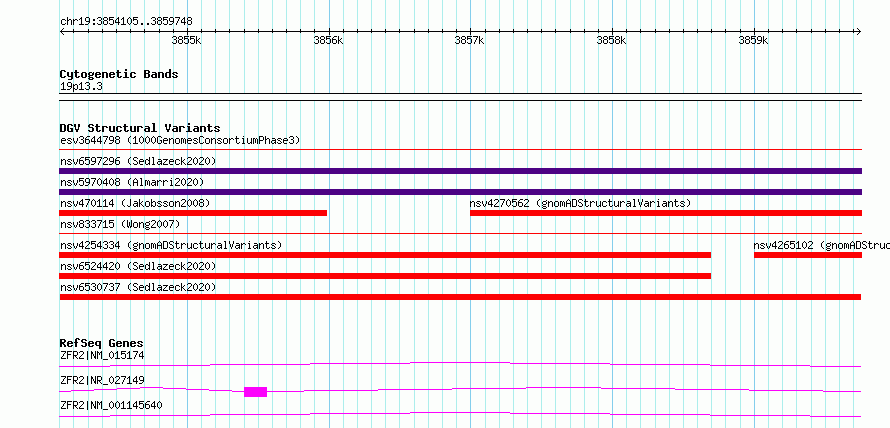Screen dimensions: 890x428
Task: Click the red bar under nsv4265102
Action: click(x=808, y=255)
